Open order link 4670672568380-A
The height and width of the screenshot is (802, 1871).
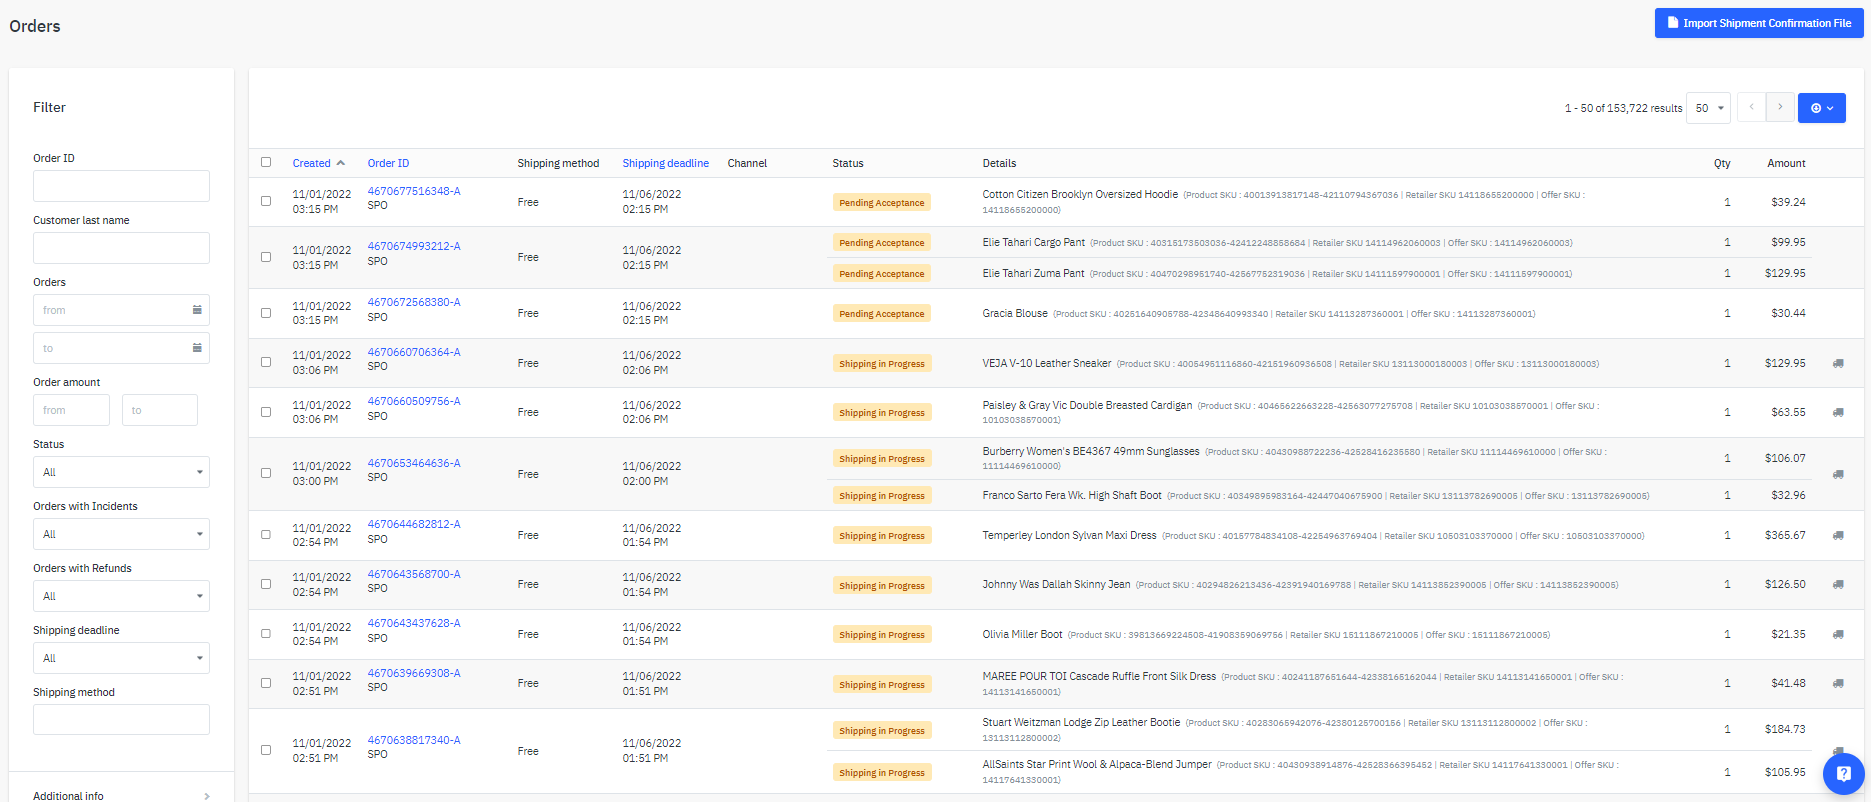(414, 302)
